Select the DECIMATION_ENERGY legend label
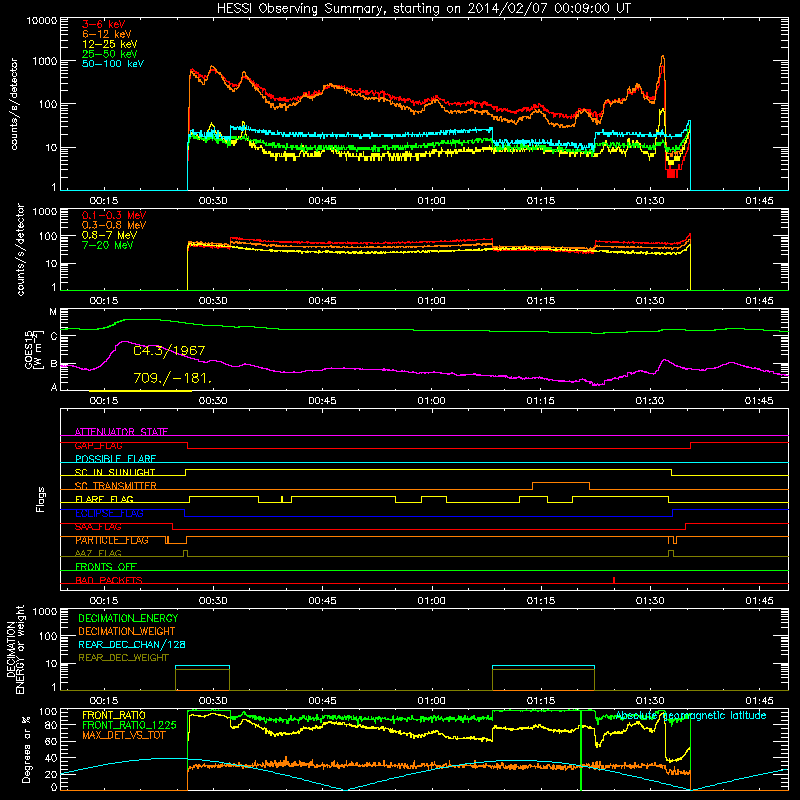 (128, 618)
